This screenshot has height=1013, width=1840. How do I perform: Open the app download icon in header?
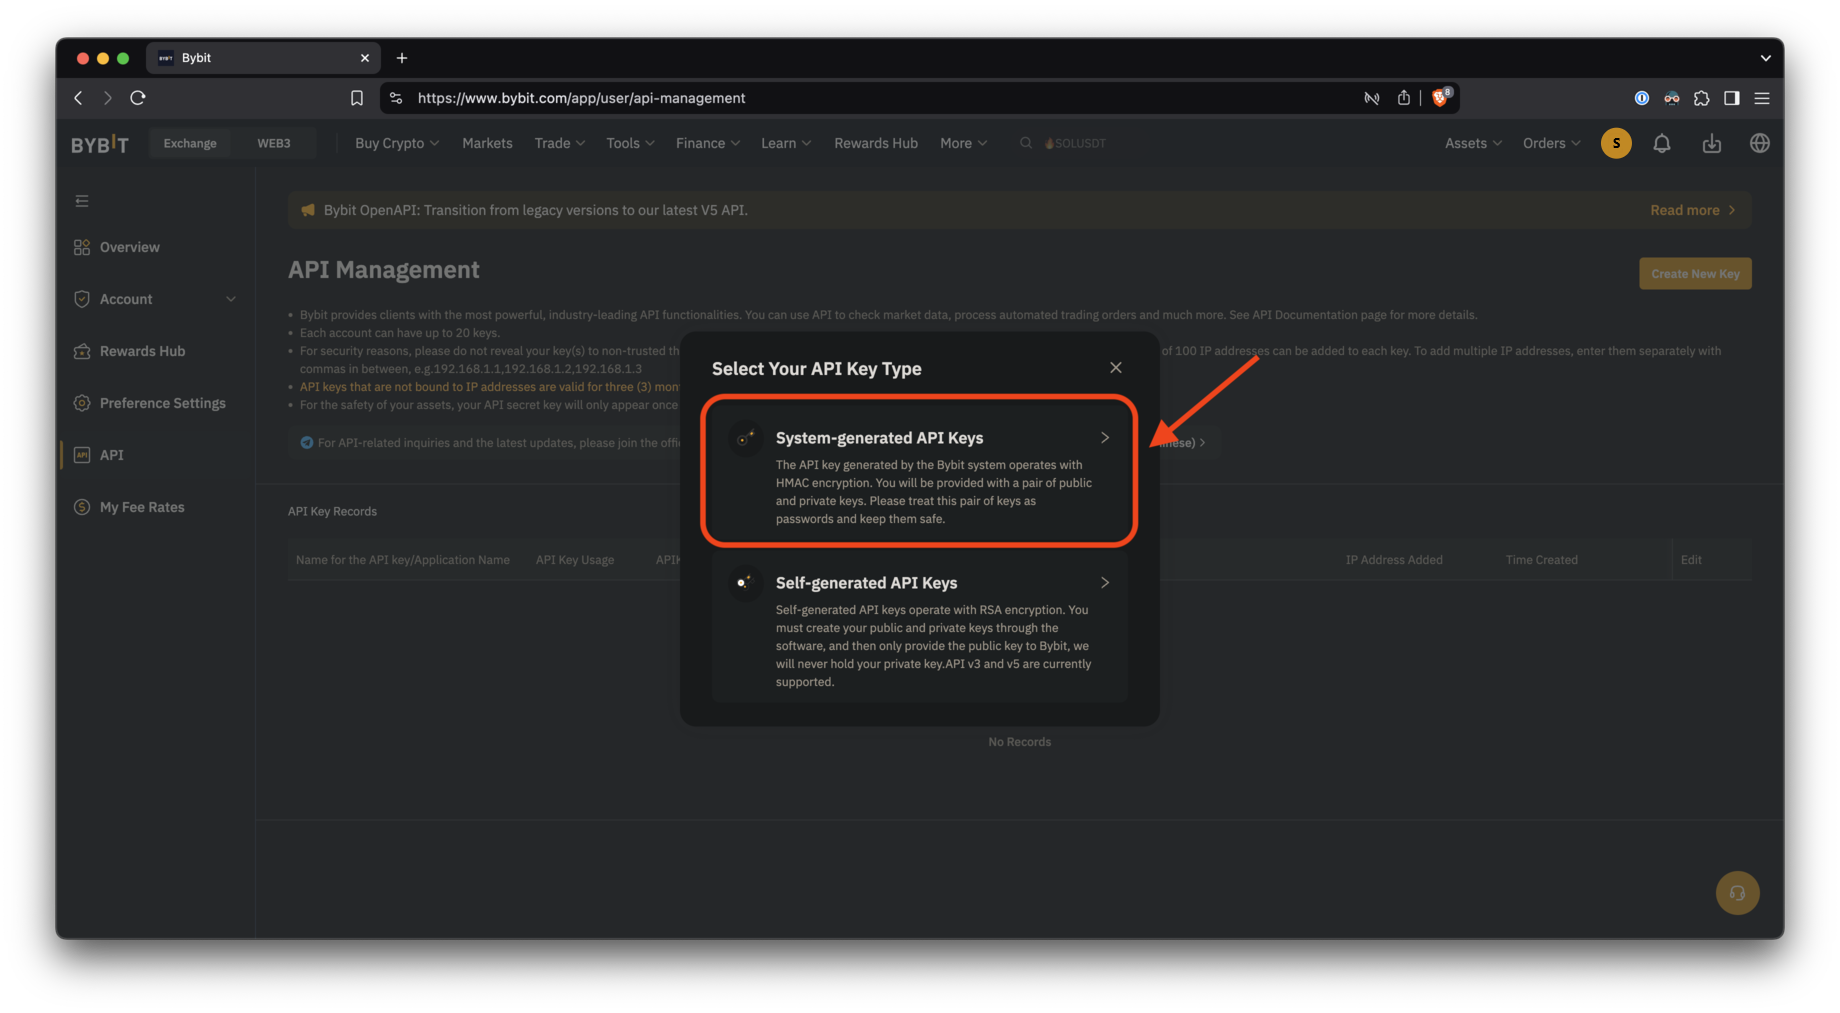(1711, 144)
